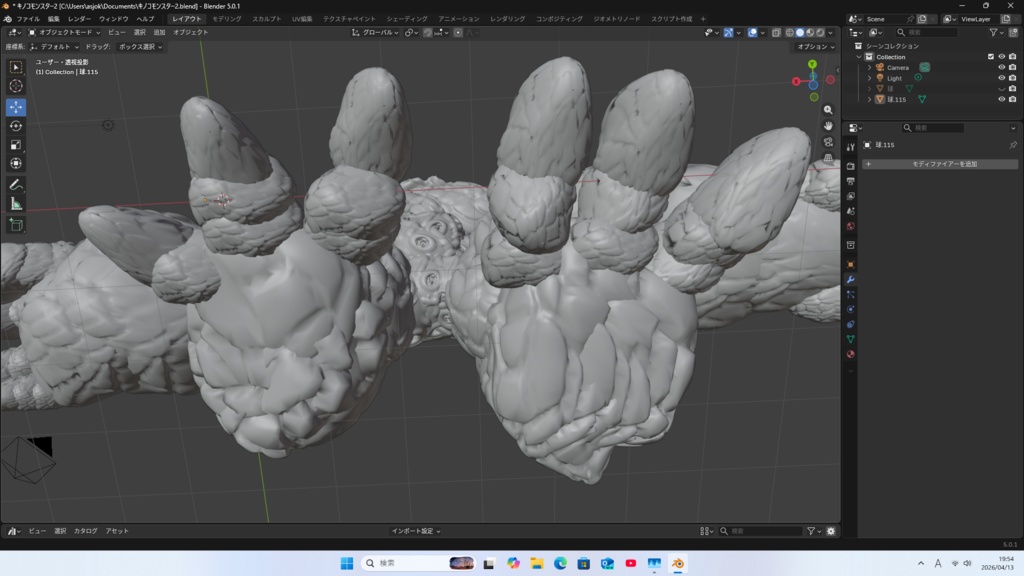Expand the Light item in the outliner
Screen dimensions: 1024x576
[x=870, y=78]
